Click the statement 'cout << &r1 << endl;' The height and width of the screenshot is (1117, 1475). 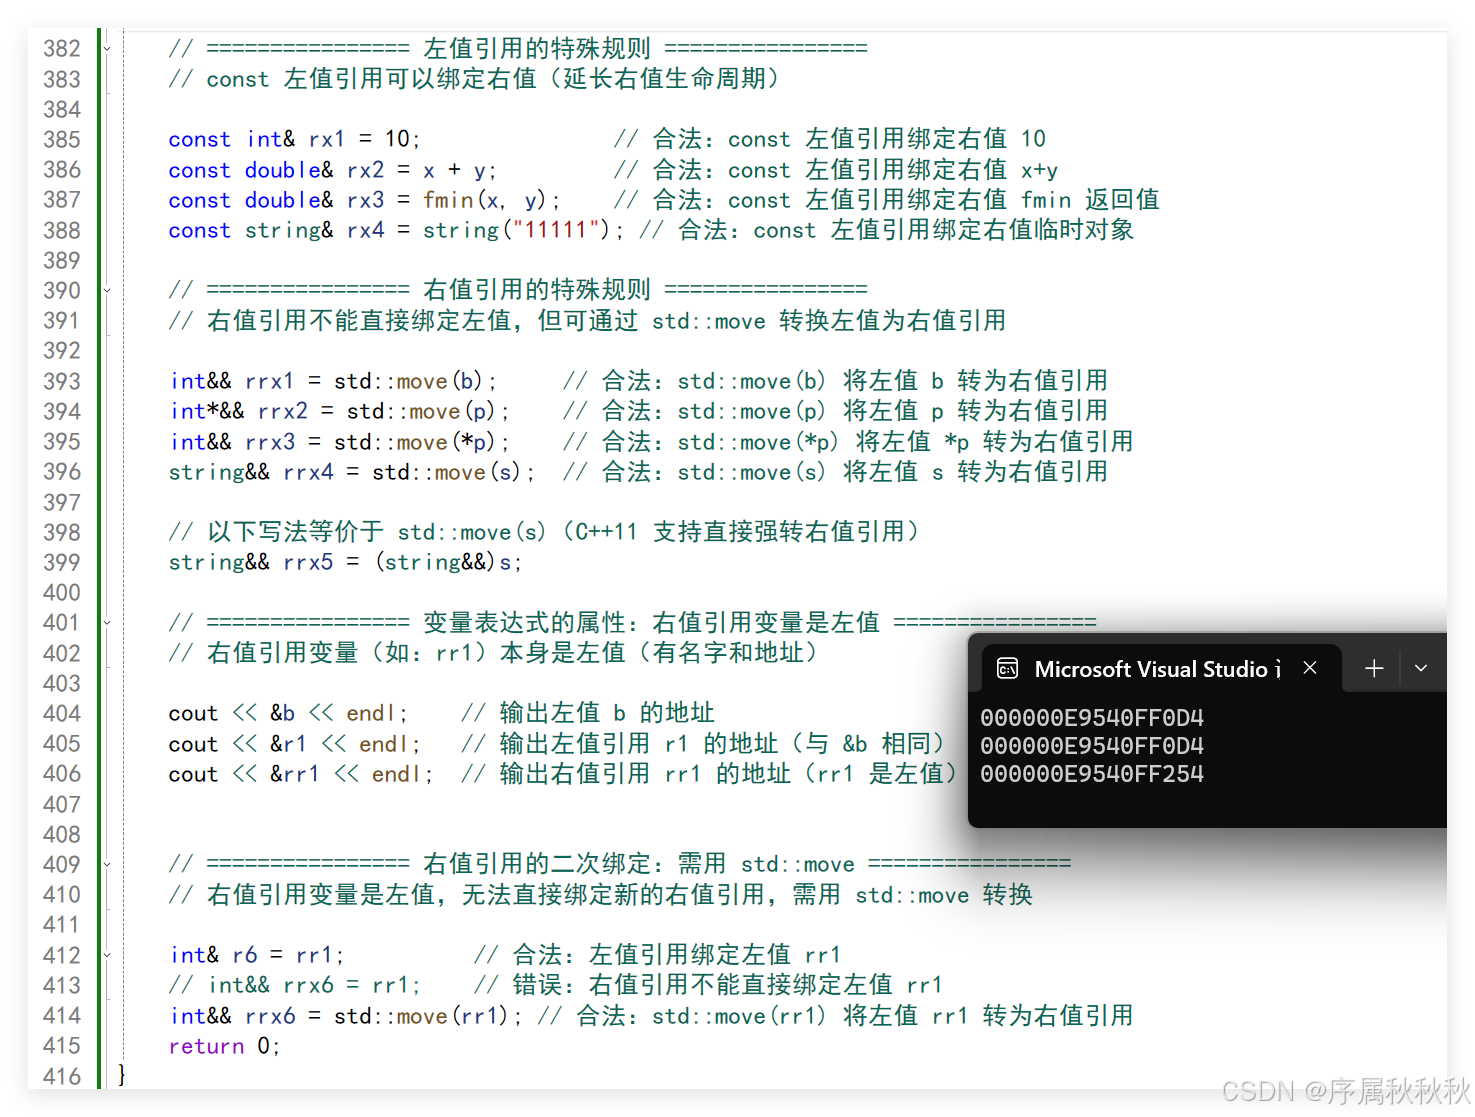pos(294,744)
